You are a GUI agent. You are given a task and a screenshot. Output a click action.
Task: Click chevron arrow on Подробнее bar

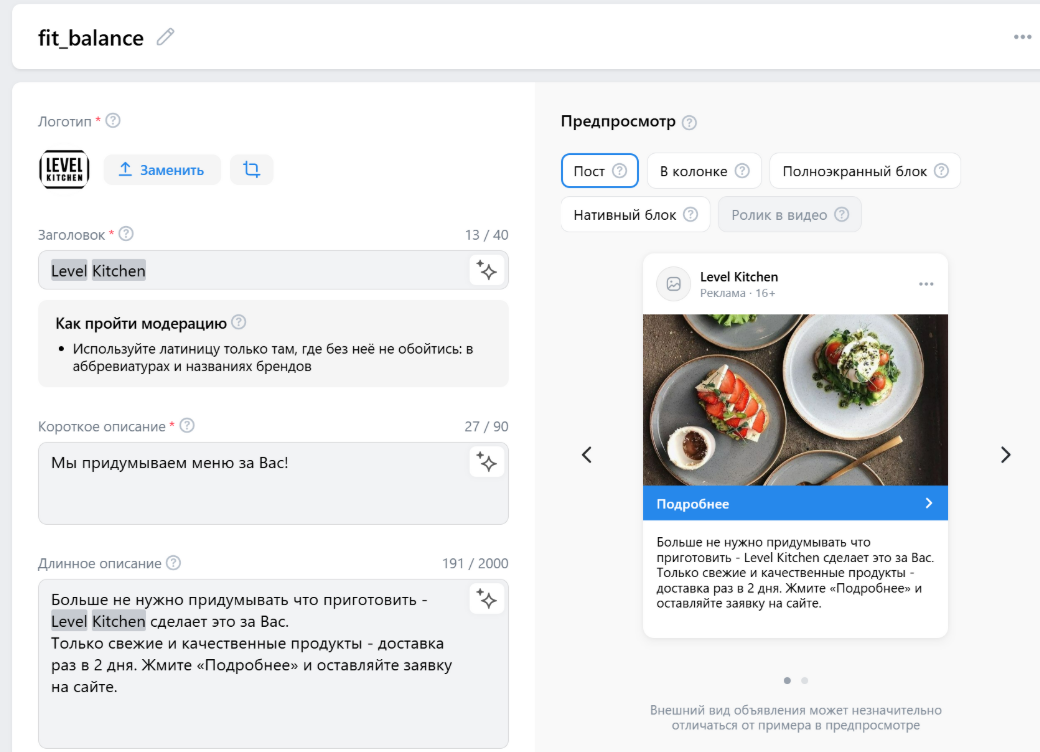point(929,504)
